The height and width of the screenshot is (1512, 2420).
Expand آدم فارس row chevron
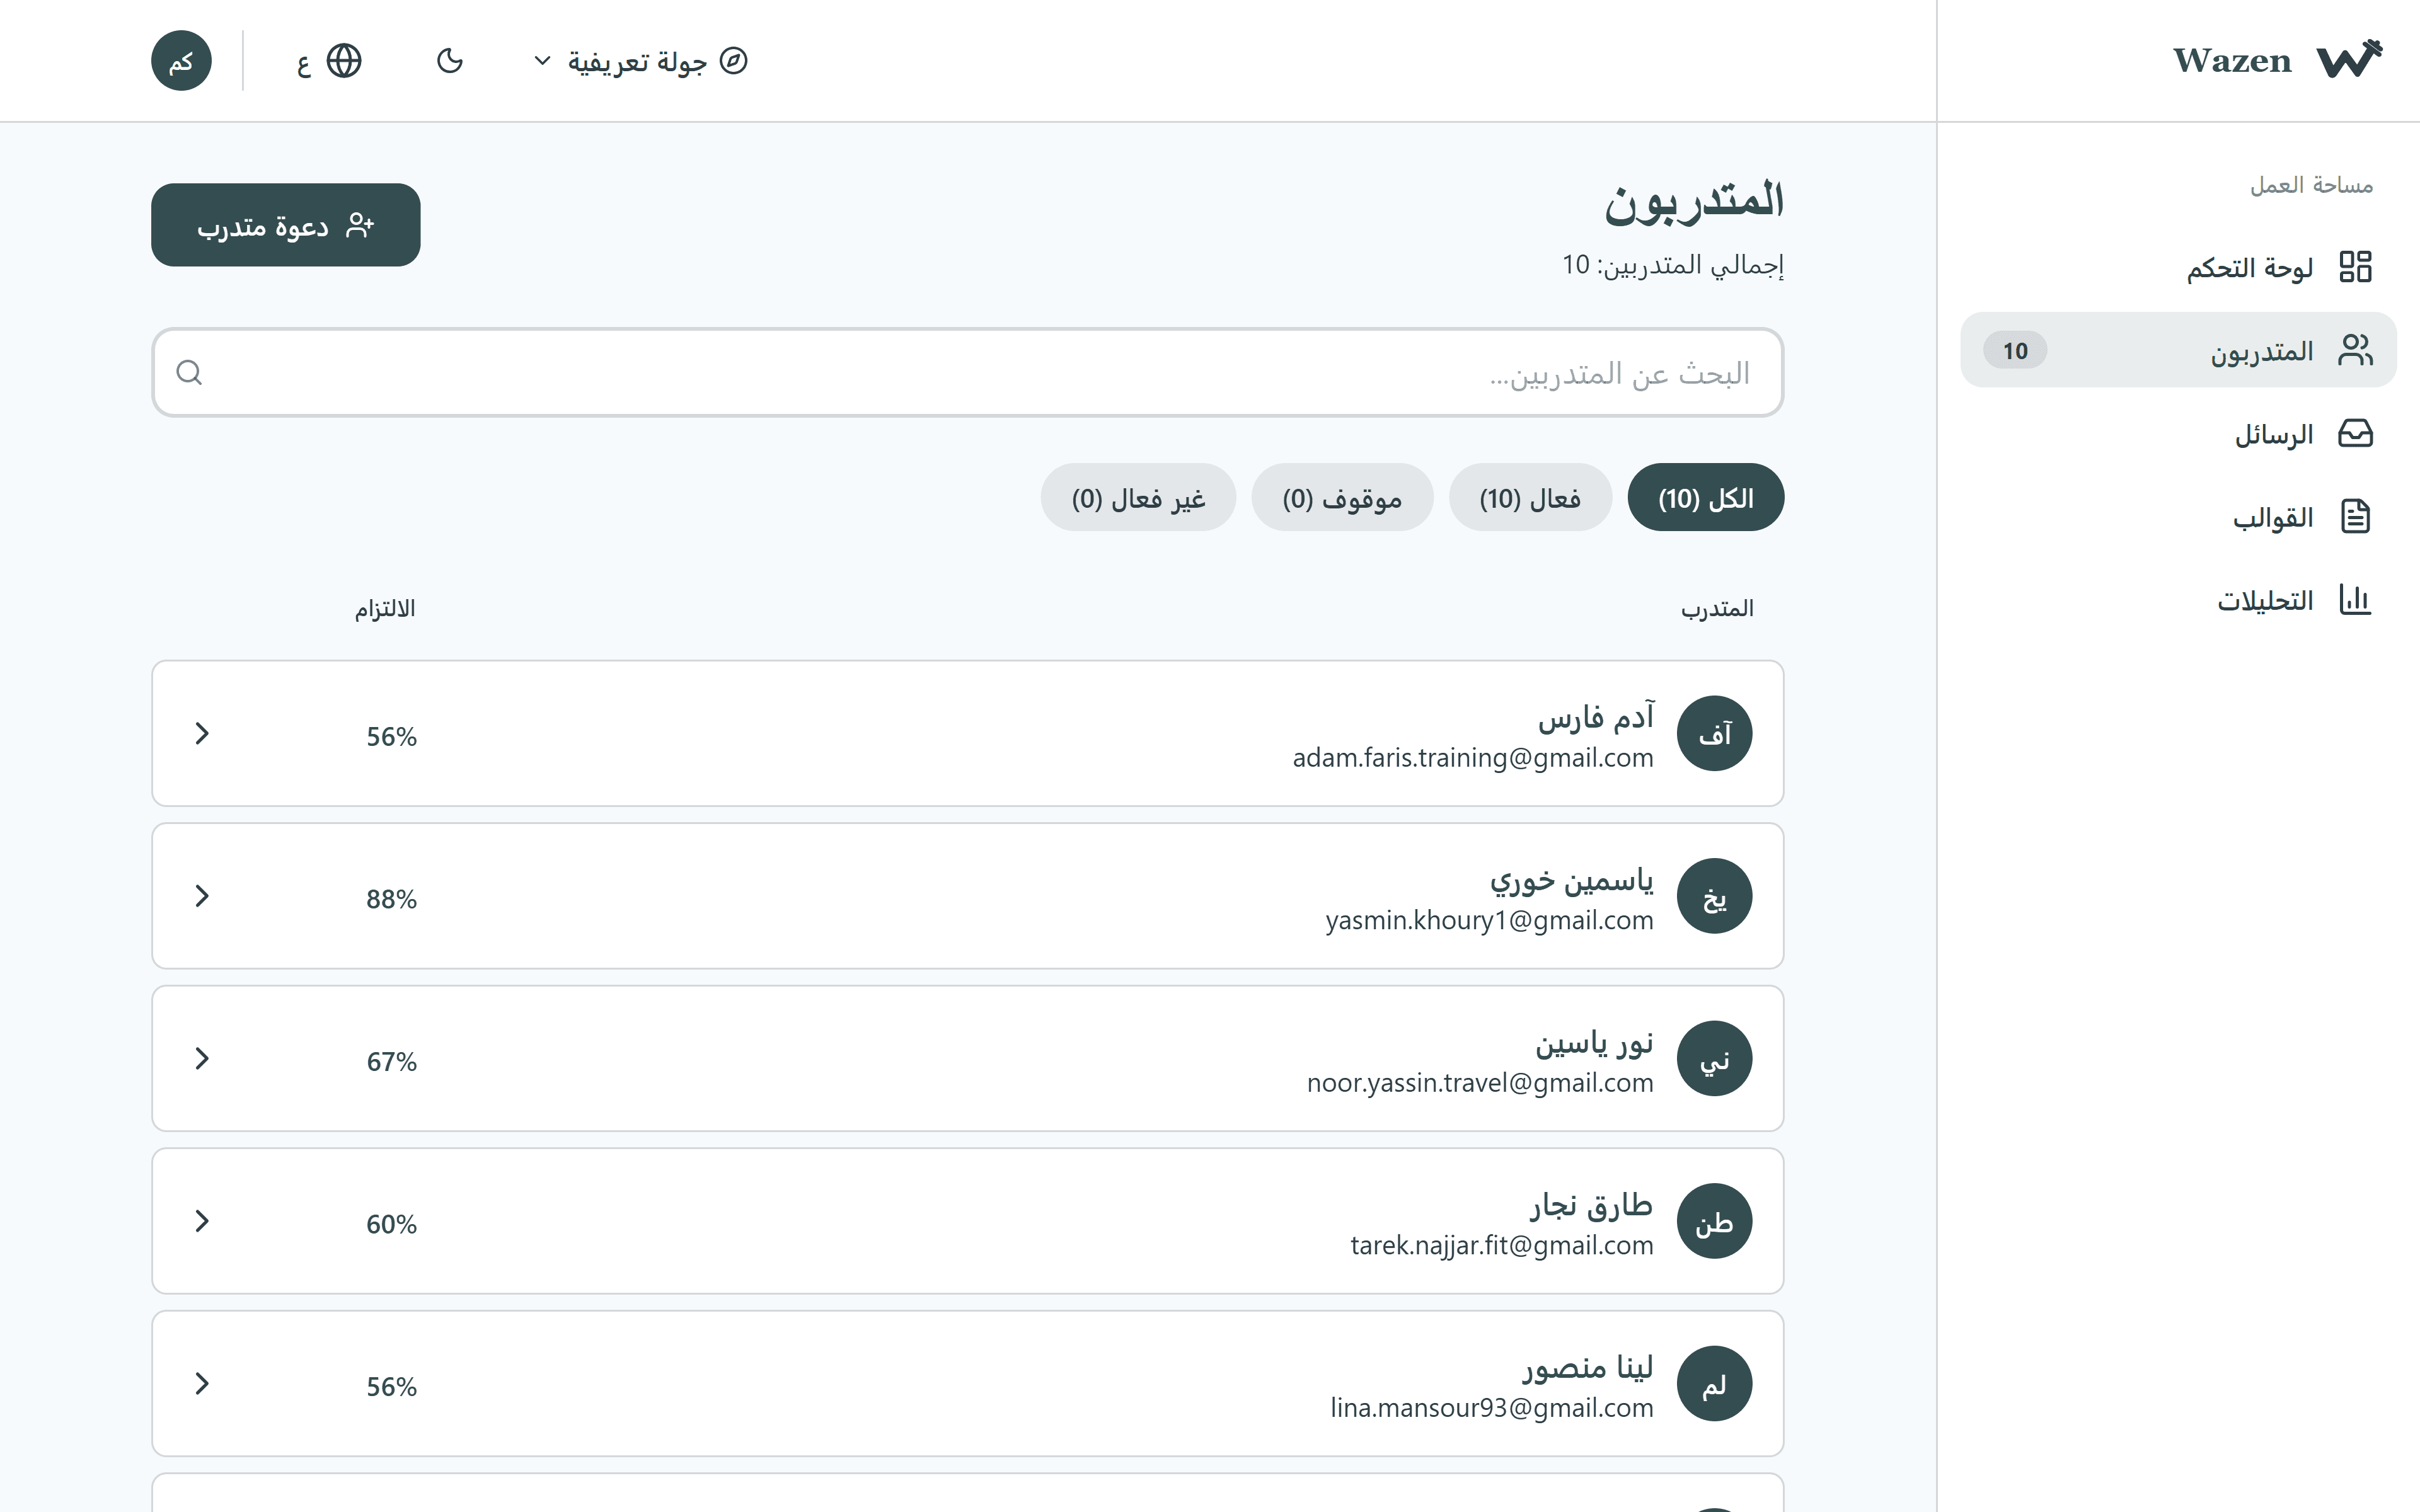tap(202, 734)
